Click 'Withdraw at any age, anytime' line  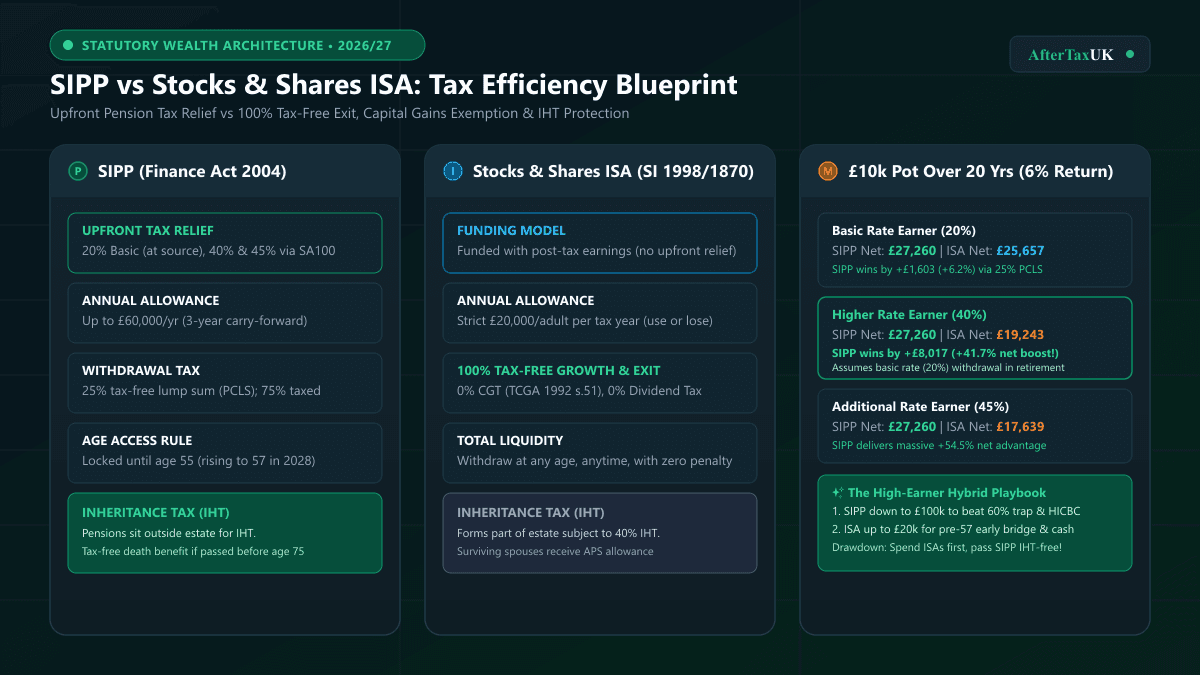tap(595, 461)
